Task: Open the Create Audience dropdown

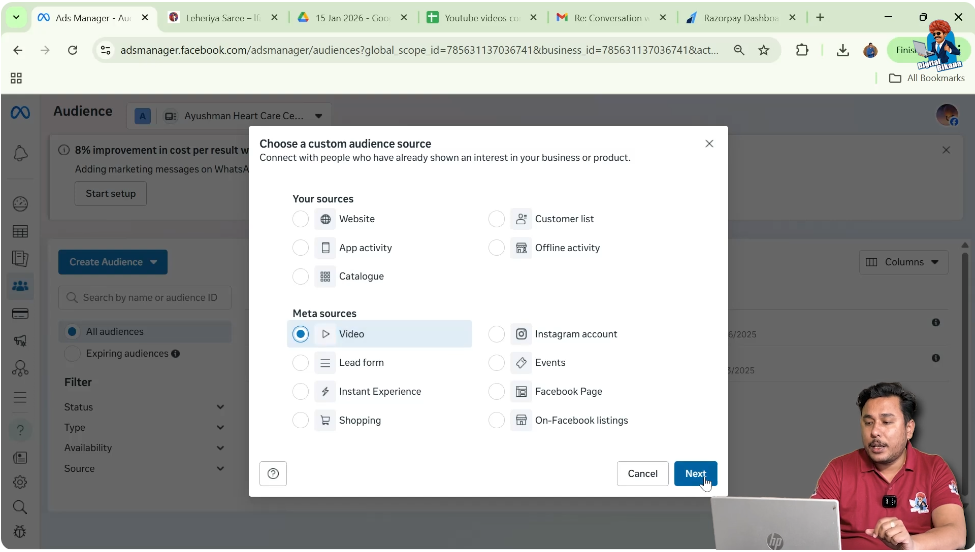Action: (x=113, y=262)
